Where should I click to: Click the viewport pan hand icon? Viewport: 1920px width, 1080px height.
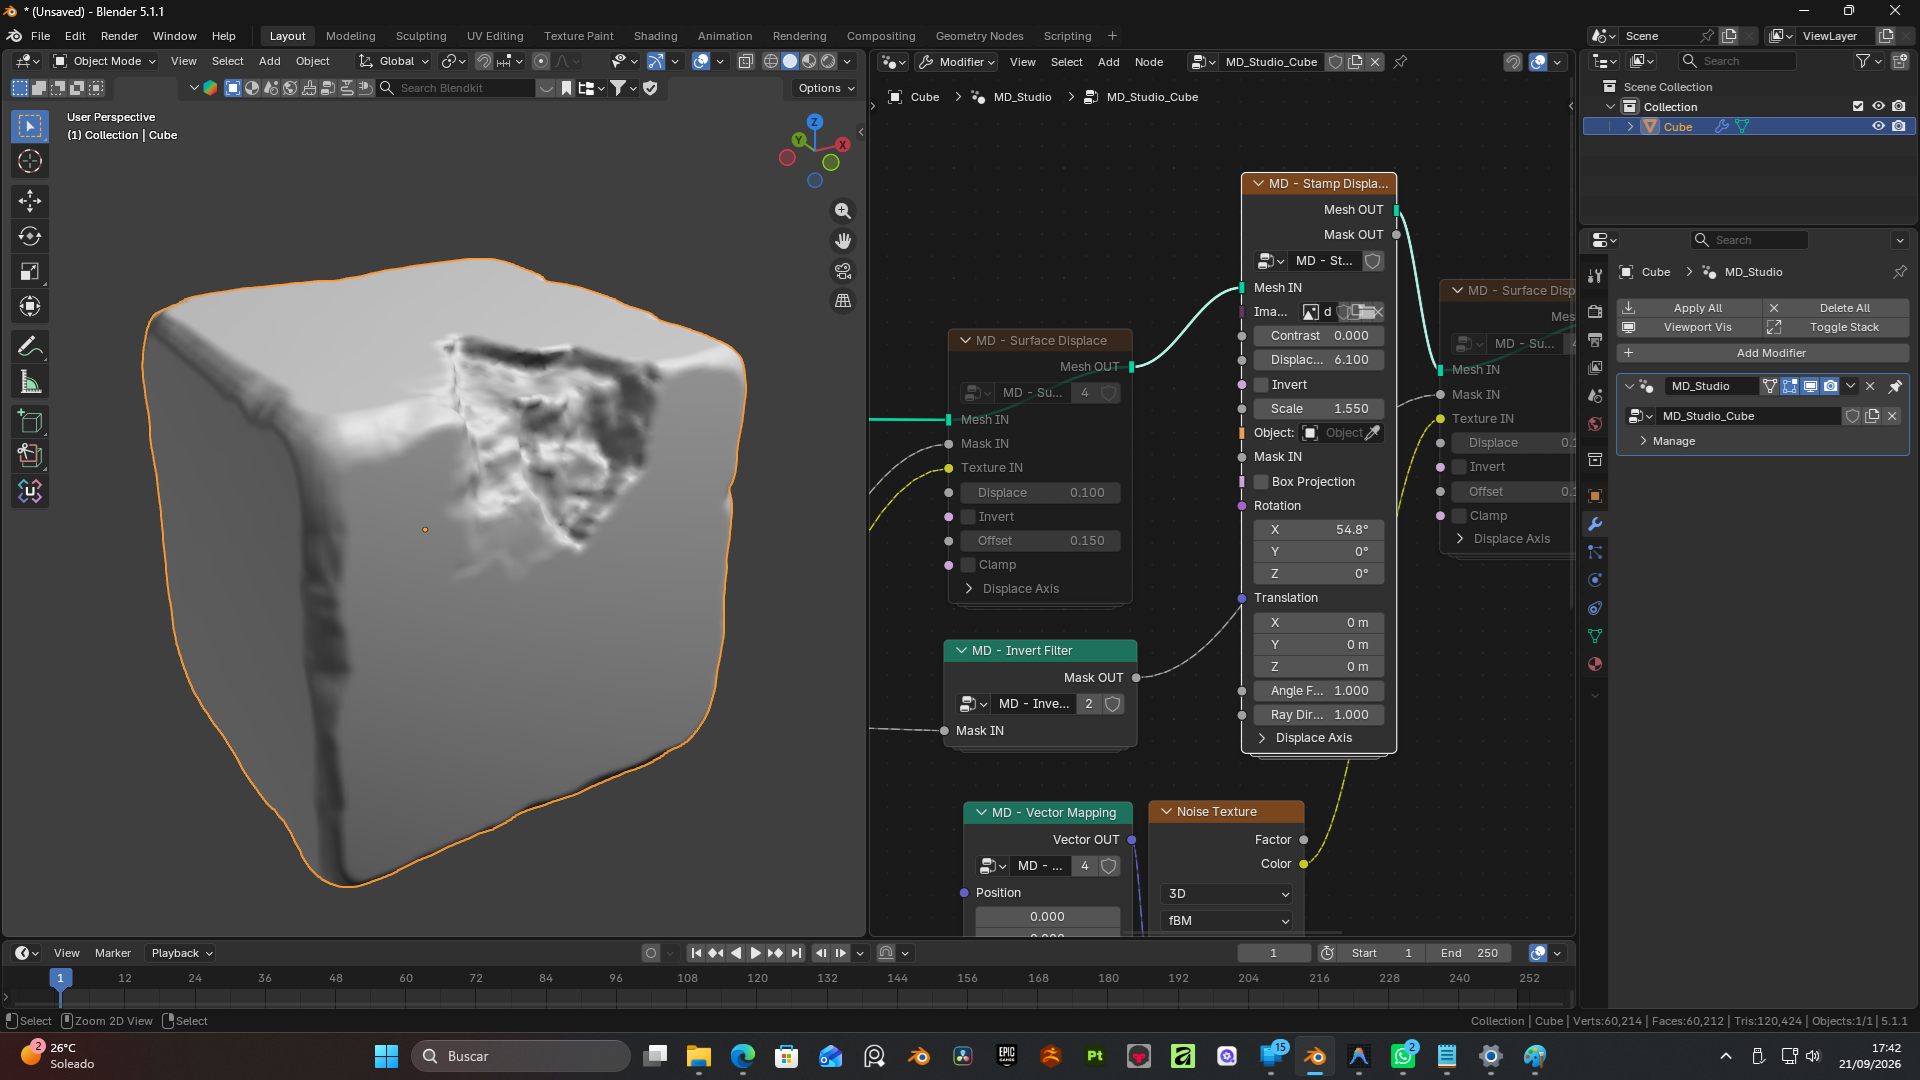click(x=843, y=241)
